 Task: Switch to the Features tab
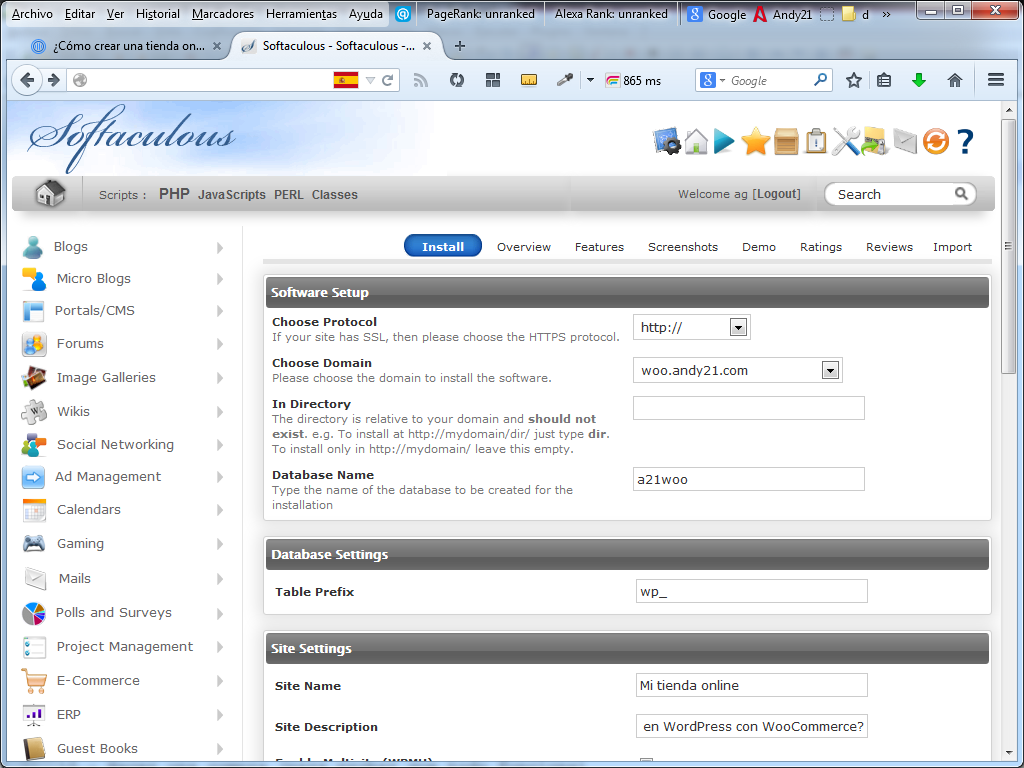[x=600, y=247]
